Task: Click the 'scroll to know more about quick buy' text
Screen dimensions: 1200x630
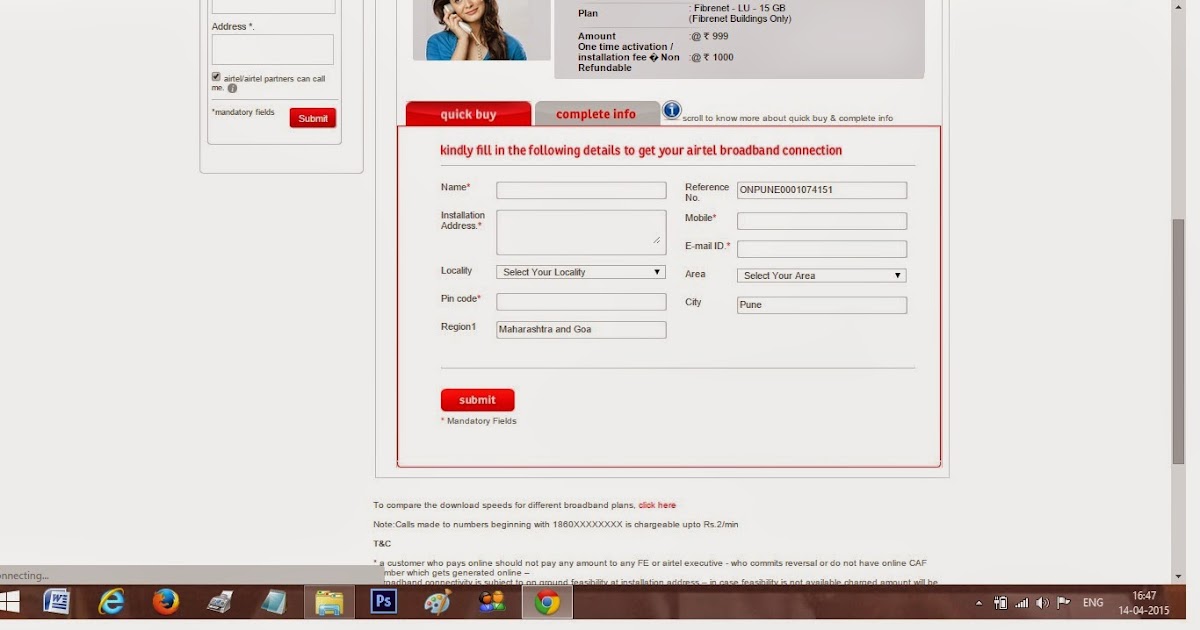Action: pos(788,118)
